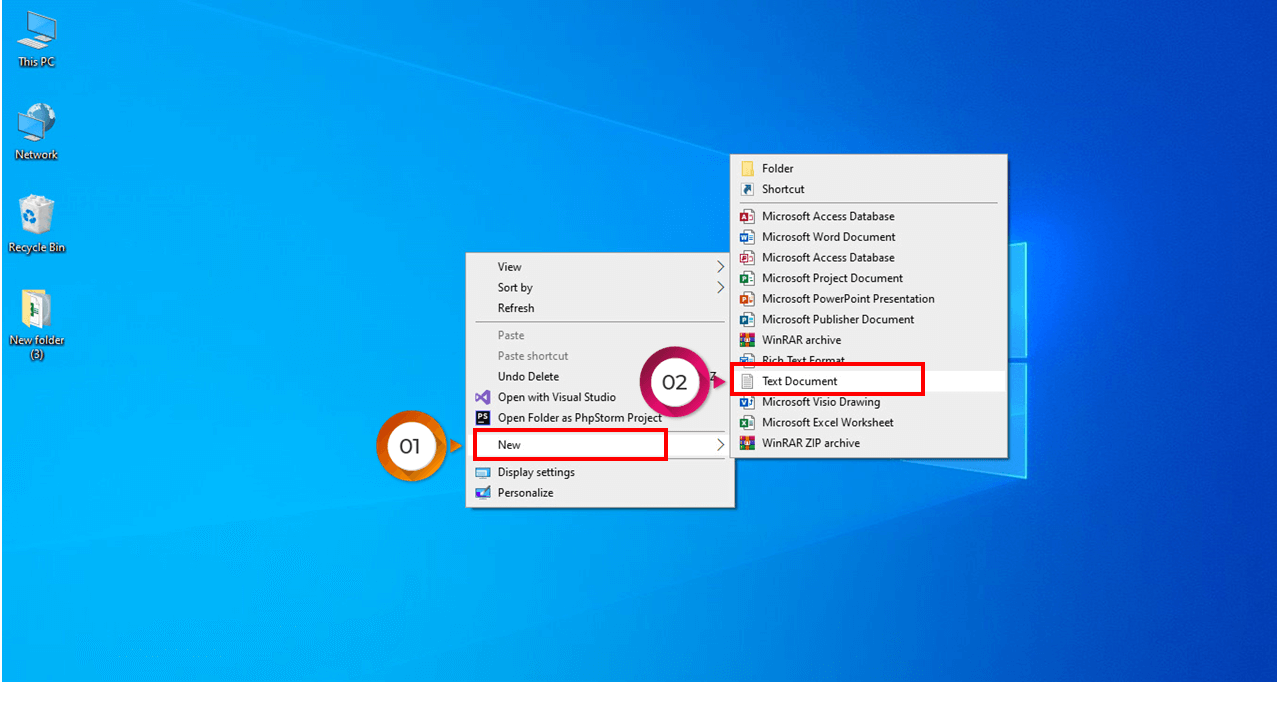Create a new Shortcut from submenu

782,189
